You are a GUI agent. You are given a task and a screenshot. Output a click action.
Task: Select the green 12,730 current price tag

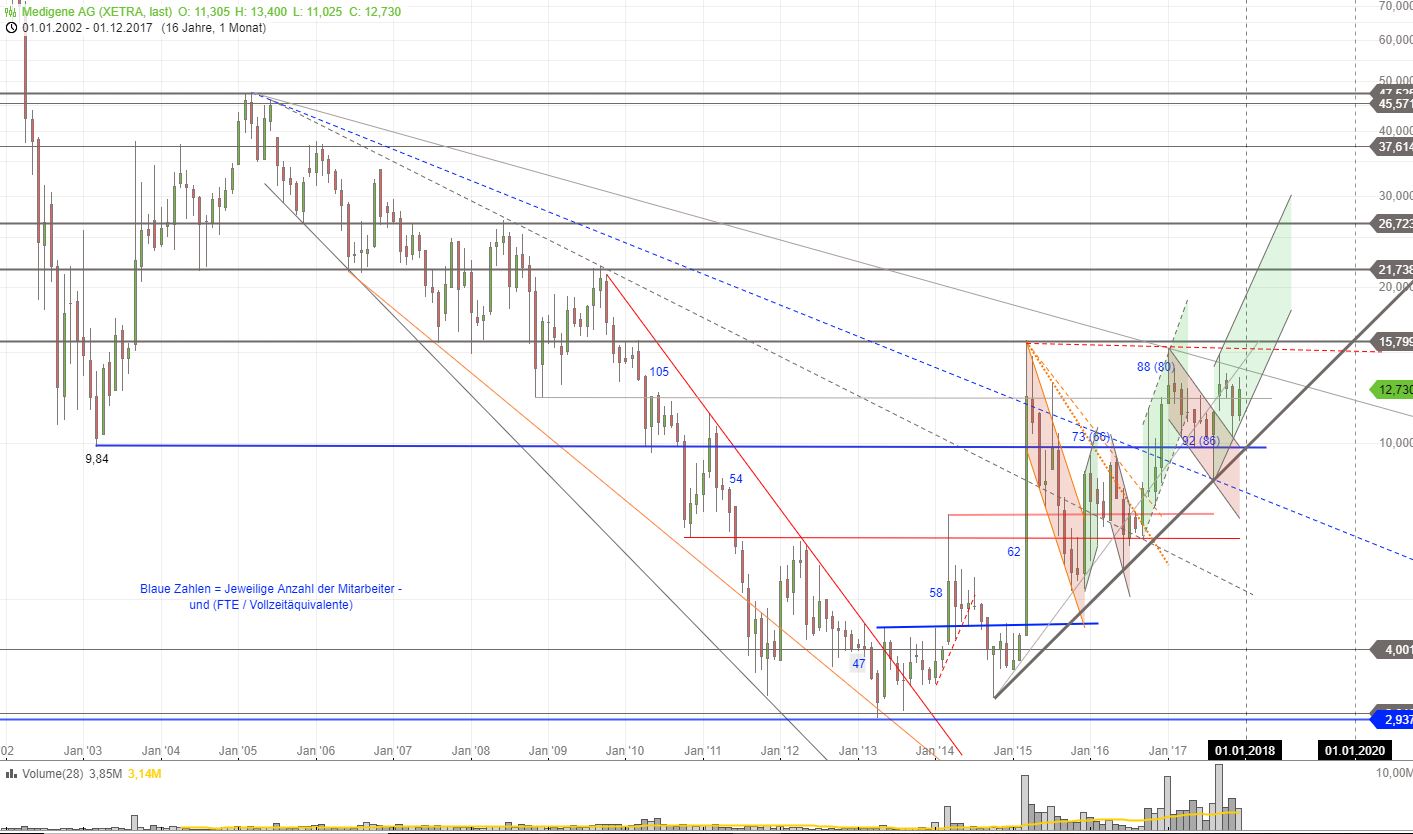tap(1388, 390)
